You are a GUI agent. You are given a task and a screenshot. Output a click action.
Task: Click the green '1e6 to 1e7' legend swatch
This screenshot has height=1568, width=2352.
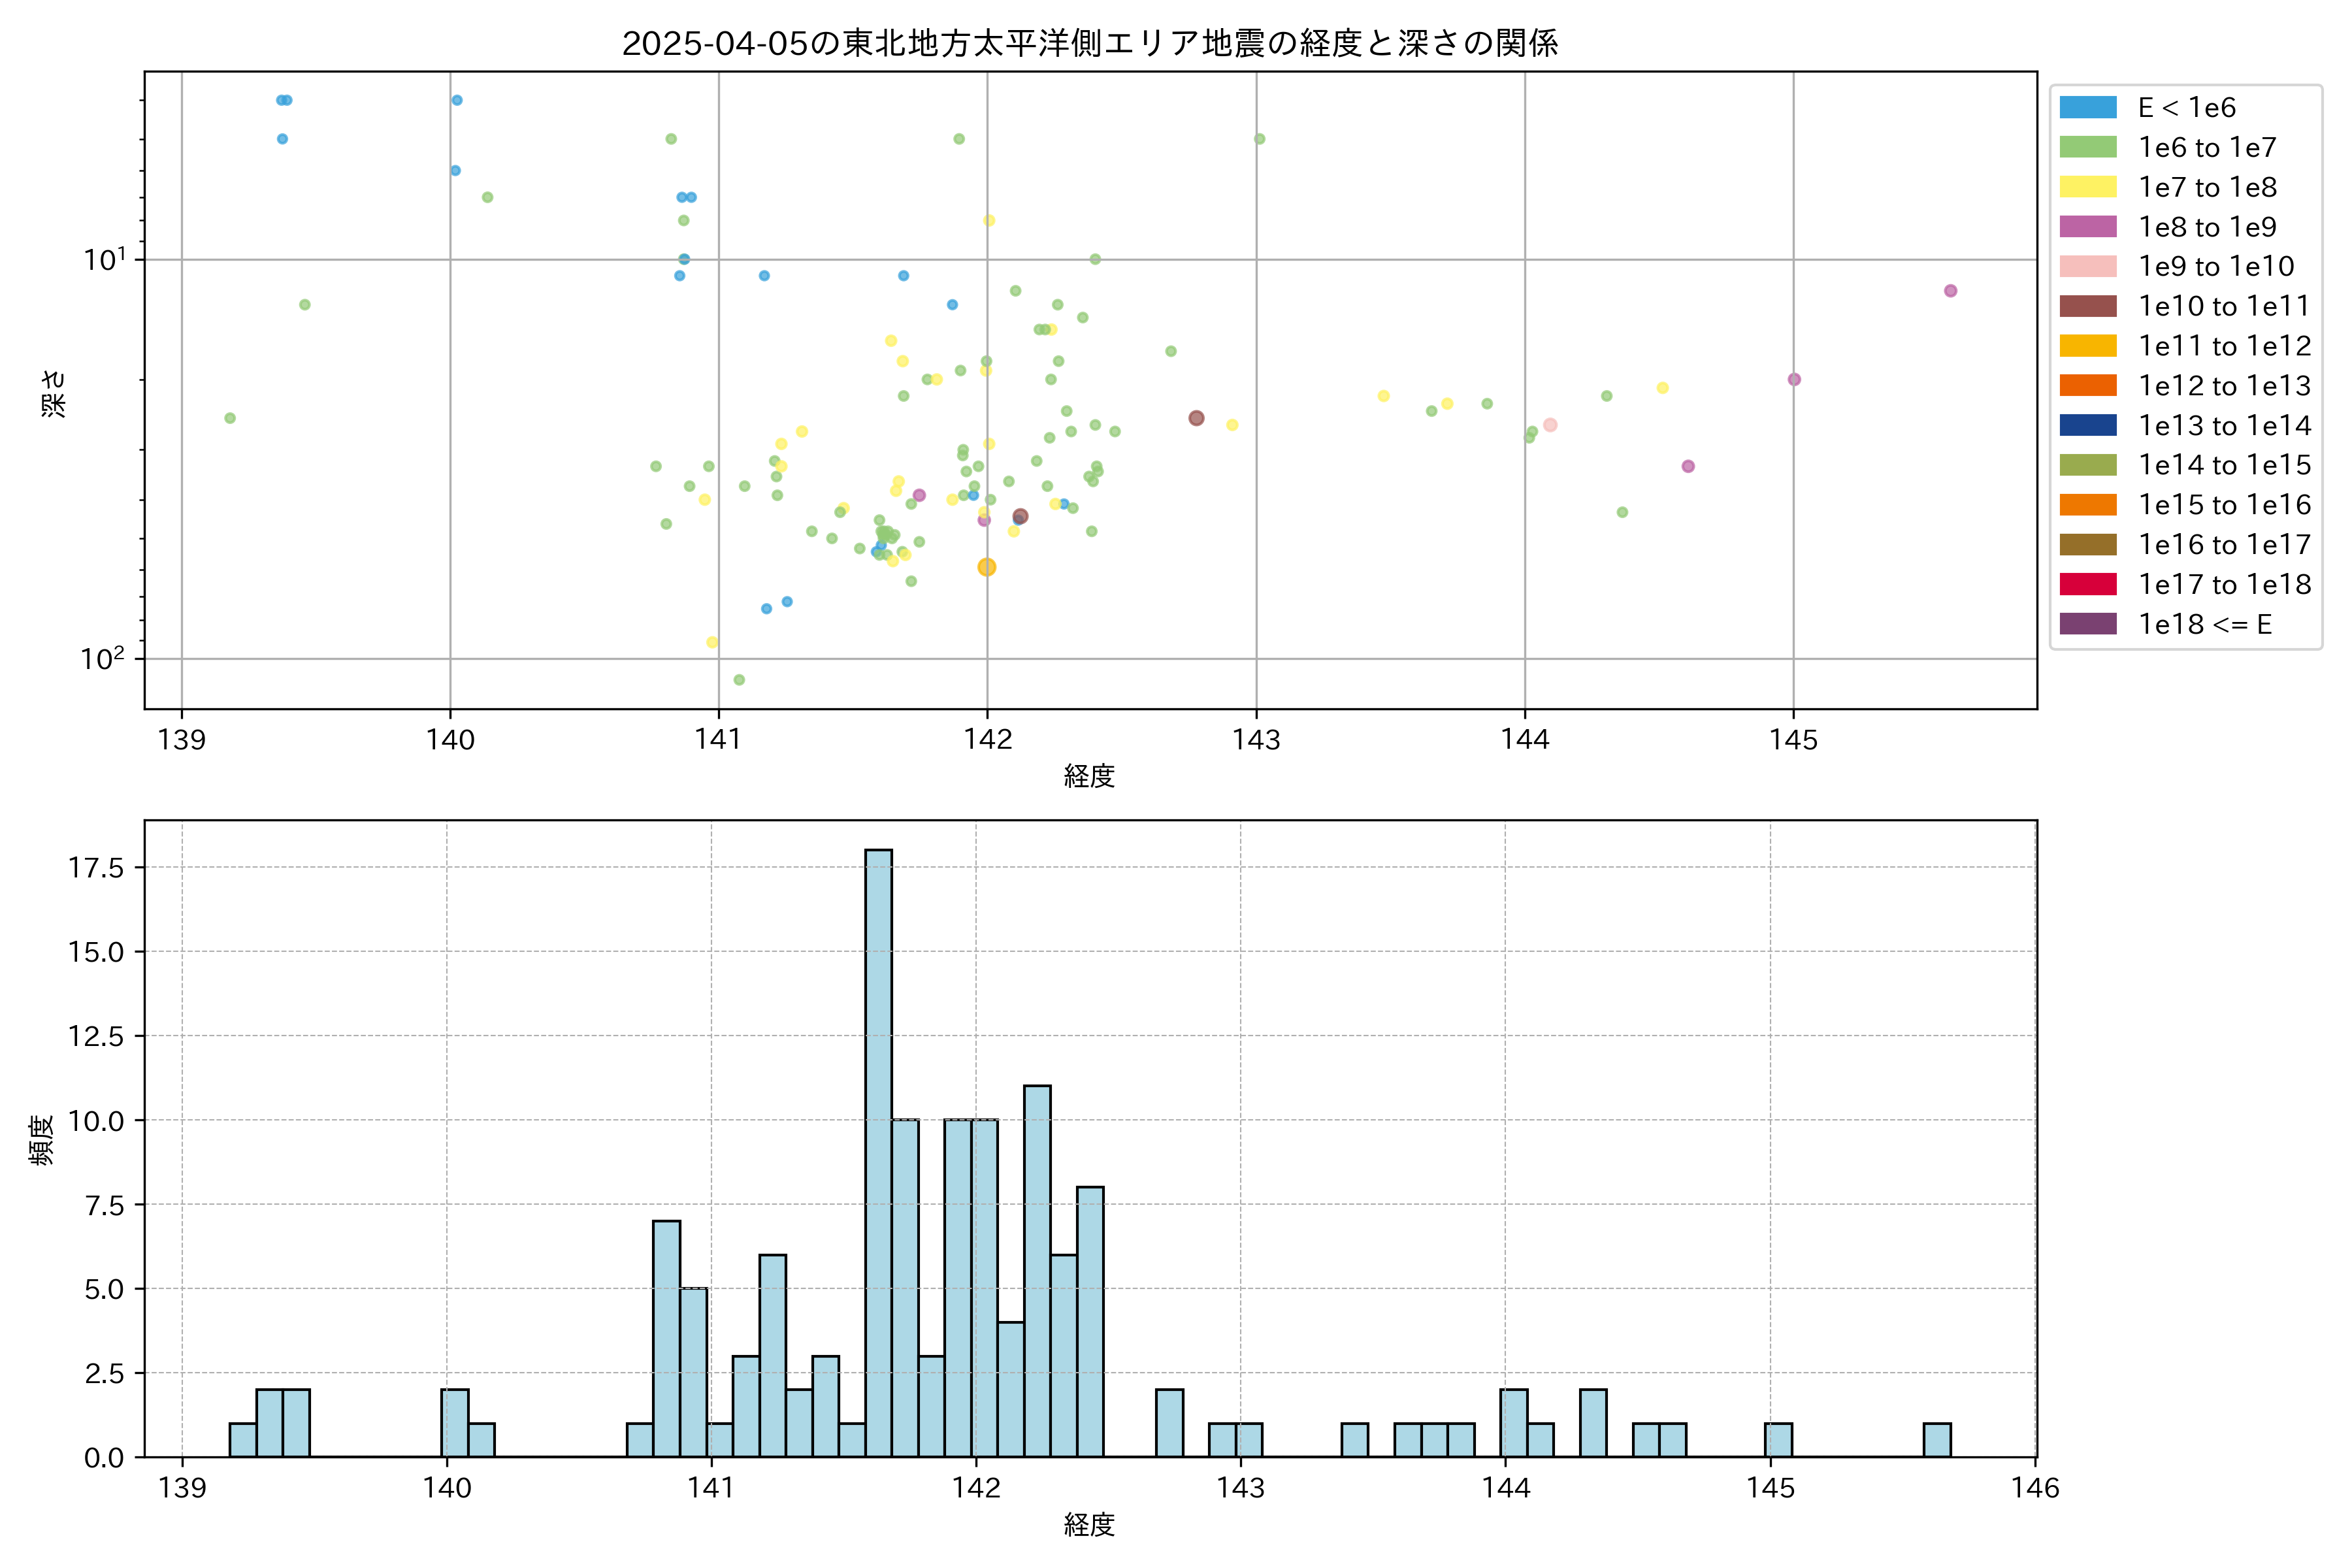[2087, 148]
